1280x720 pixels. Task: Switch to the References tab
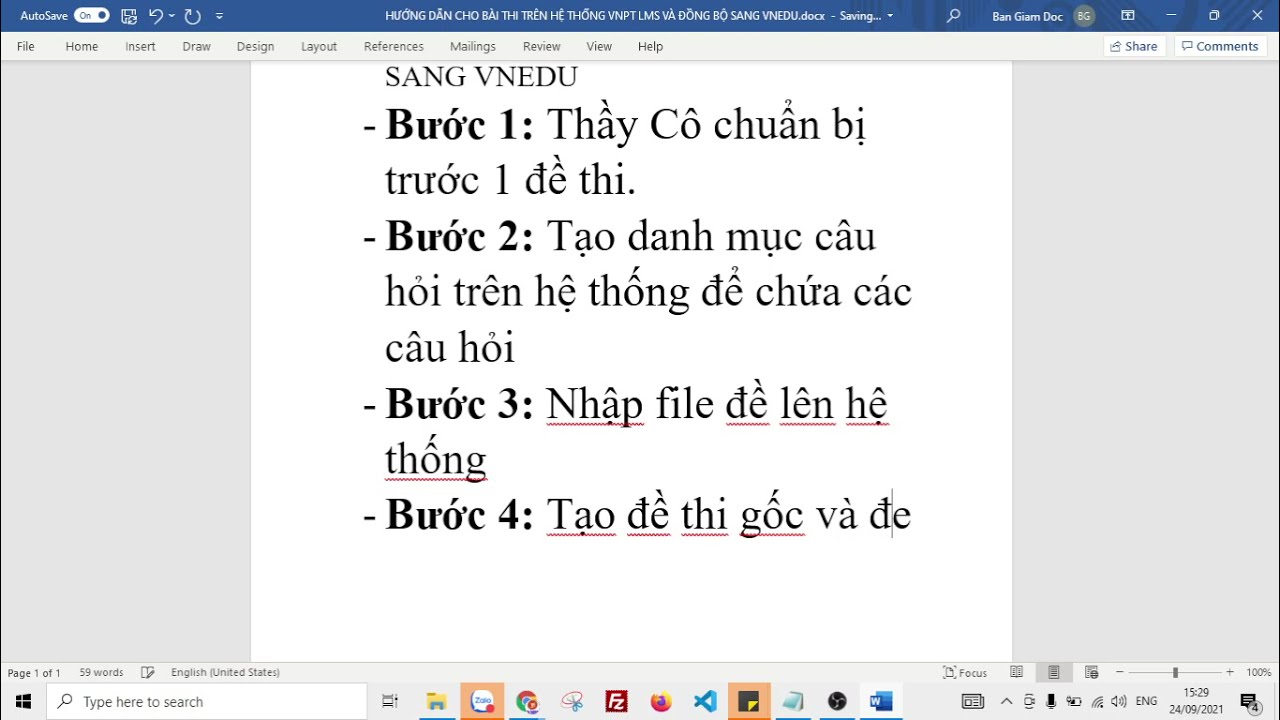(394, 46)
